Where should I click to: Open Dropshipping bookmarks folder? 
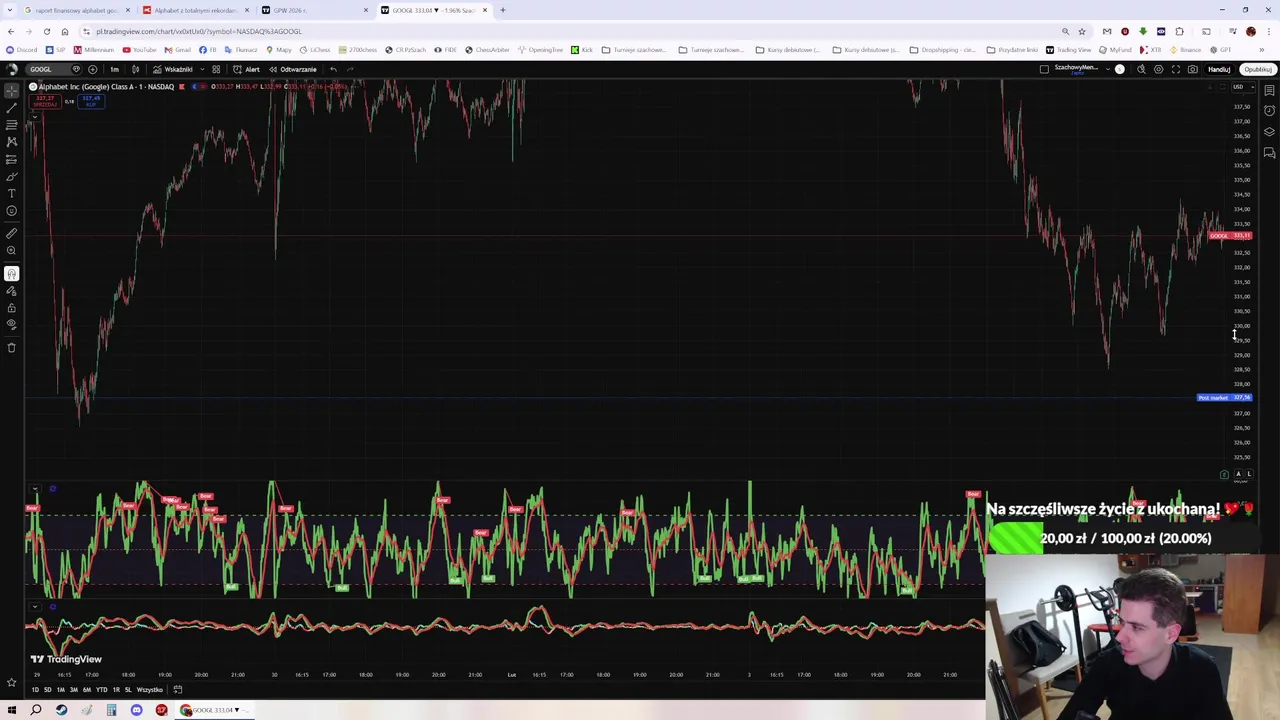(x=943, y=50)
